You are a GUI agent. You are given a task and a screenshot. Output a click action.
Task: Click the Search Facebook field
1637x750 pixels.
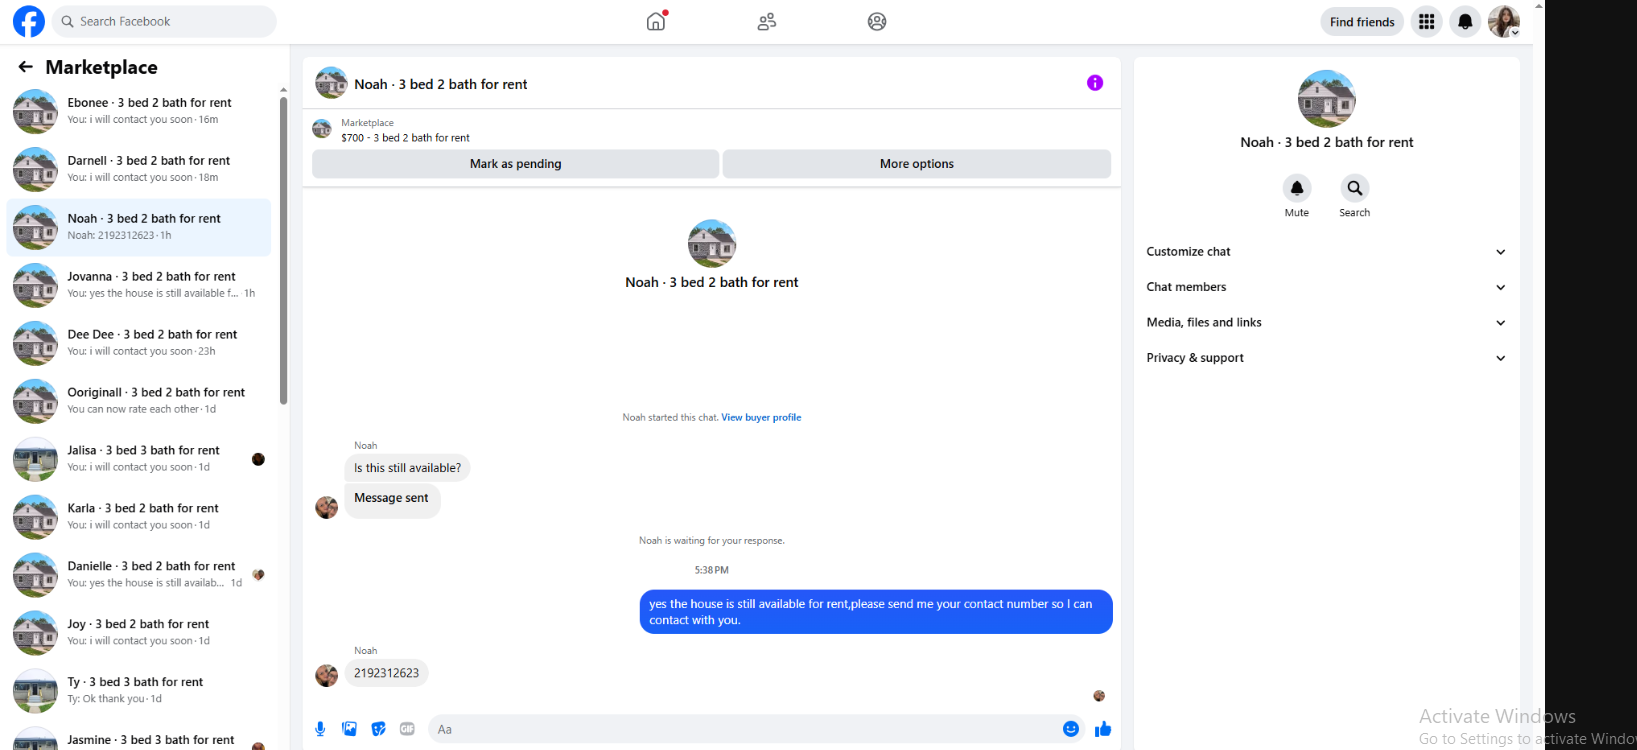pyautogui.click(x=165, y=21)
